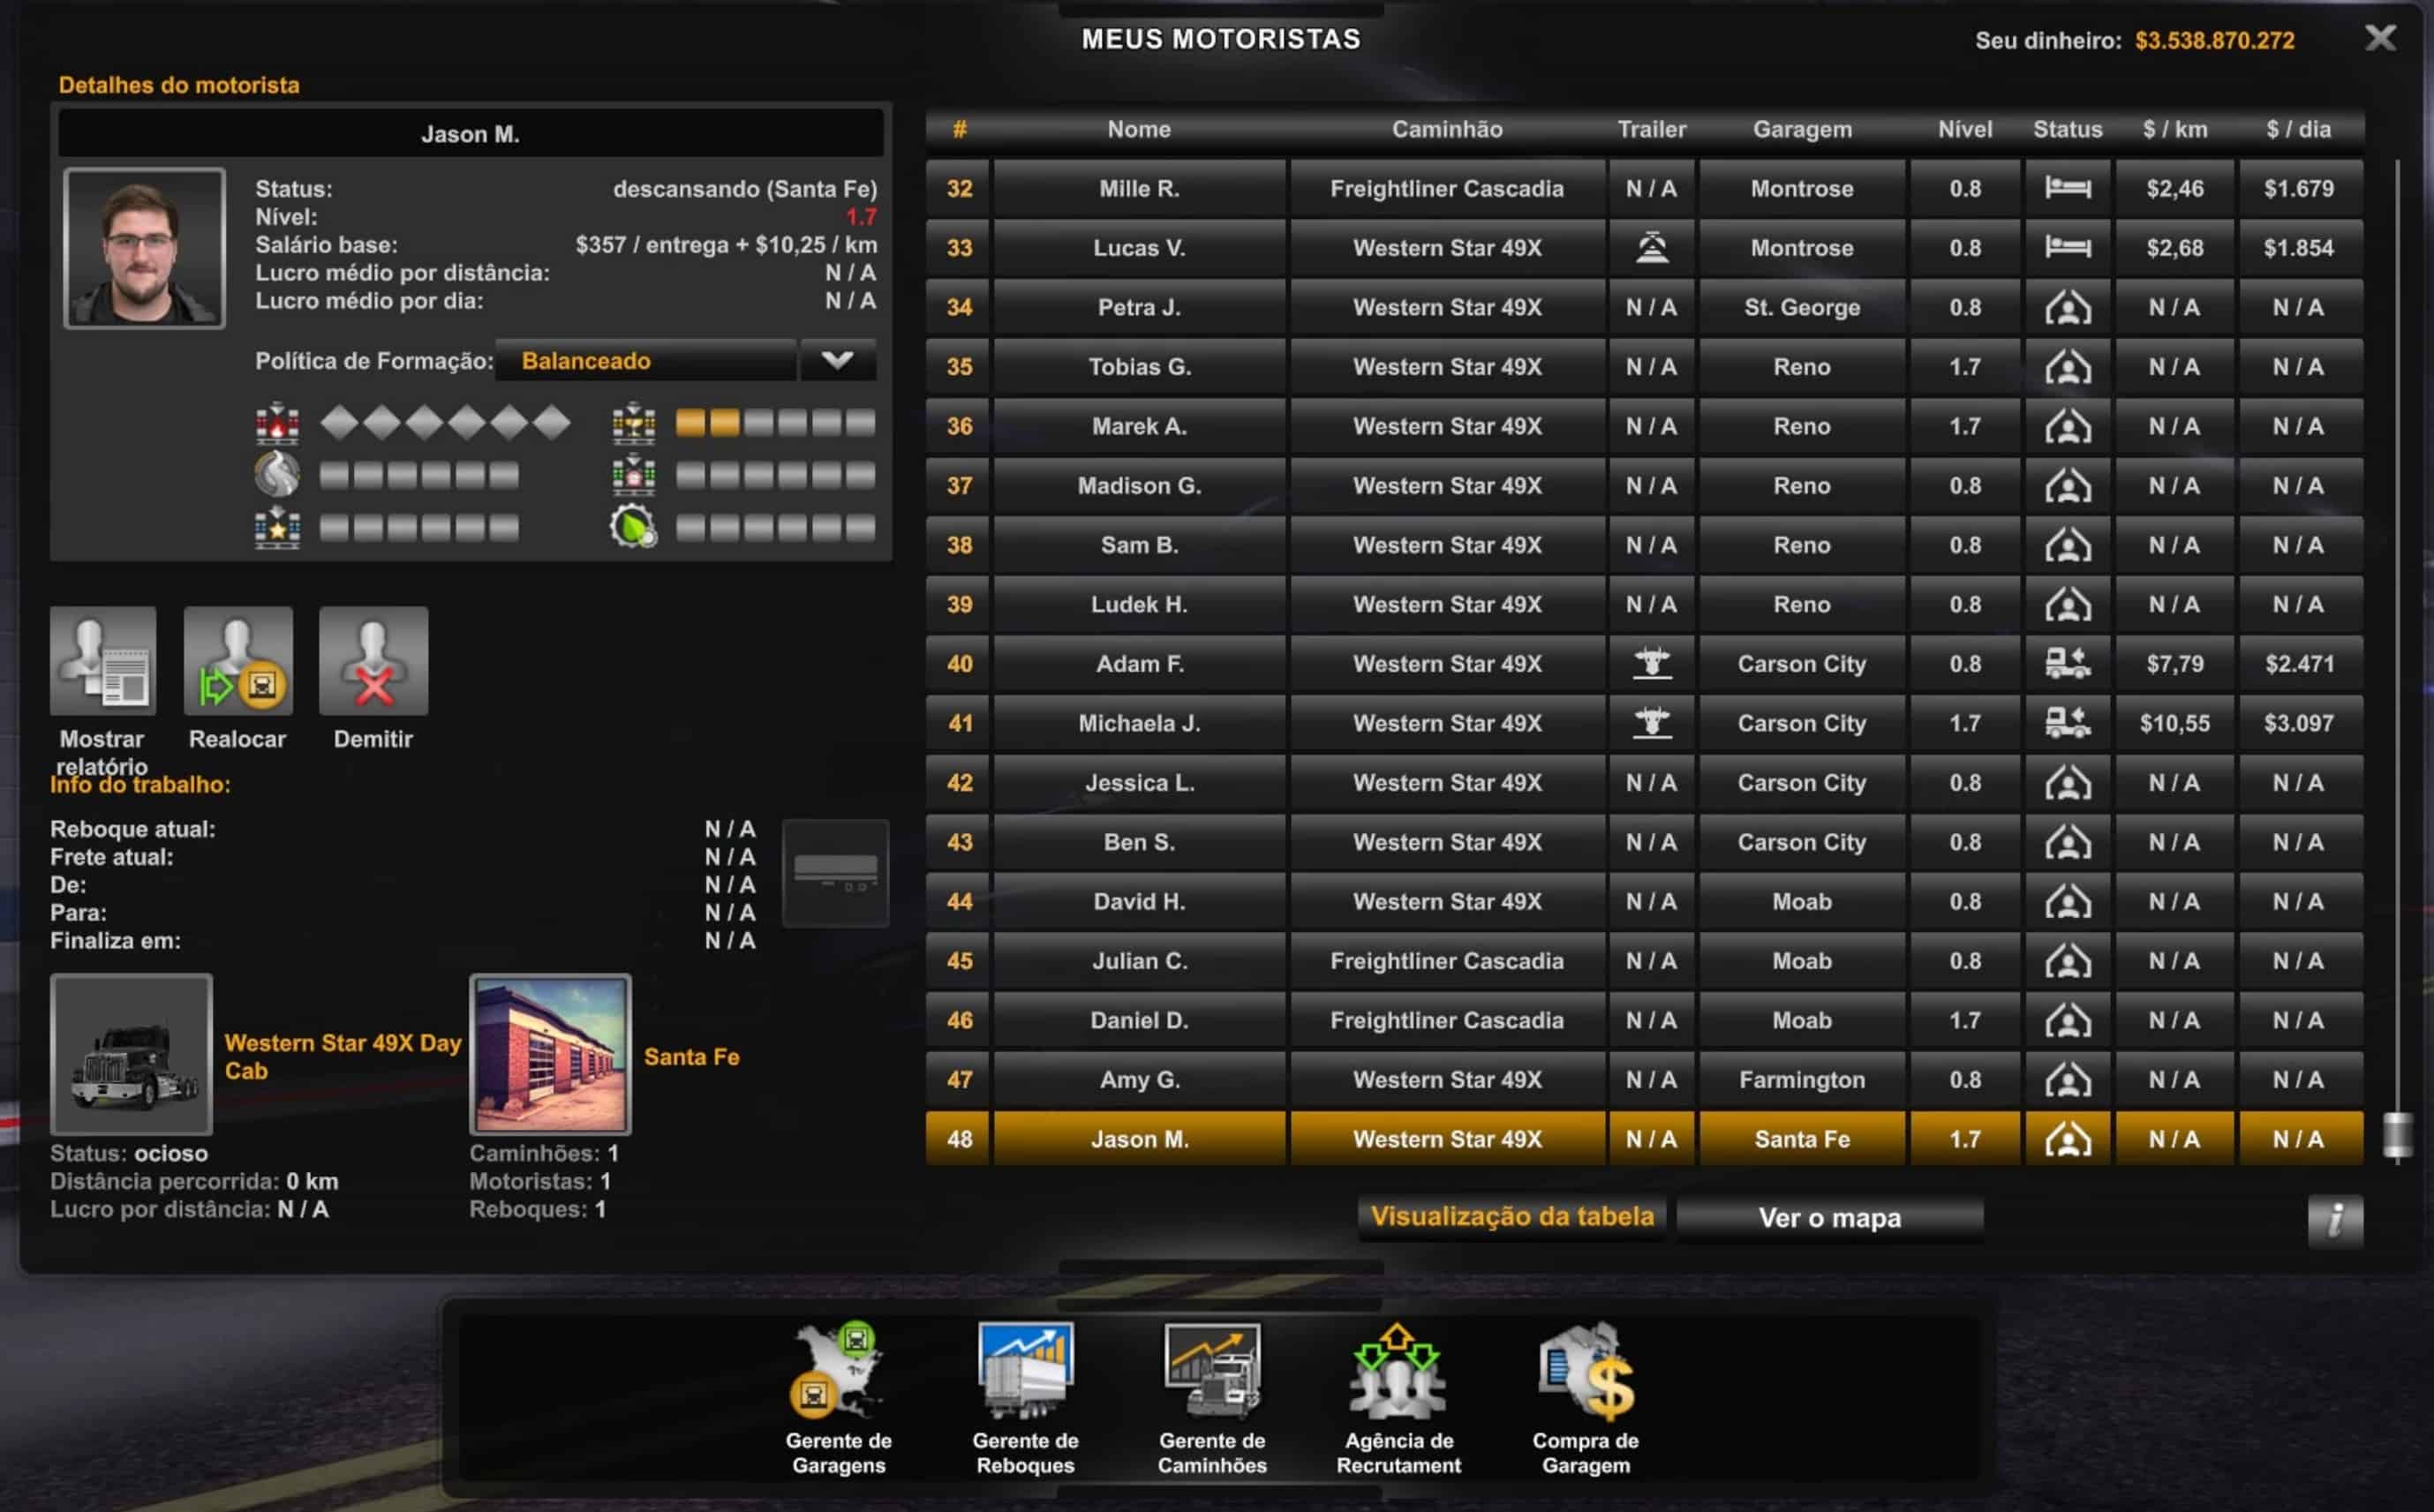Sort table by Nível column header
This screenshot has width=2434, height=1512.
(1964, 129)
